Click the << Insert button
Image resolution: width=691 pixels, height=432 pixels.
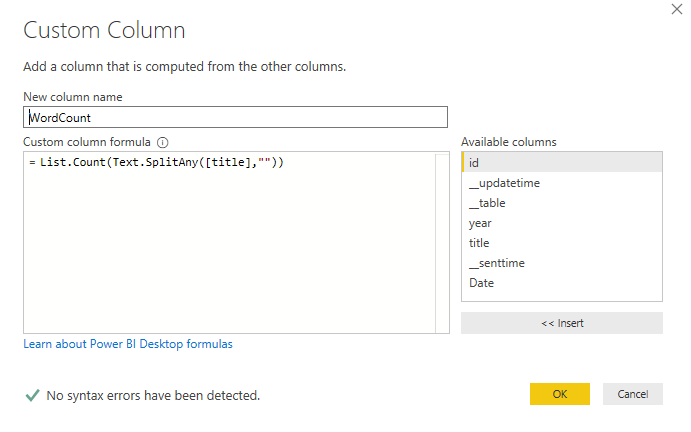click(562, 323)
